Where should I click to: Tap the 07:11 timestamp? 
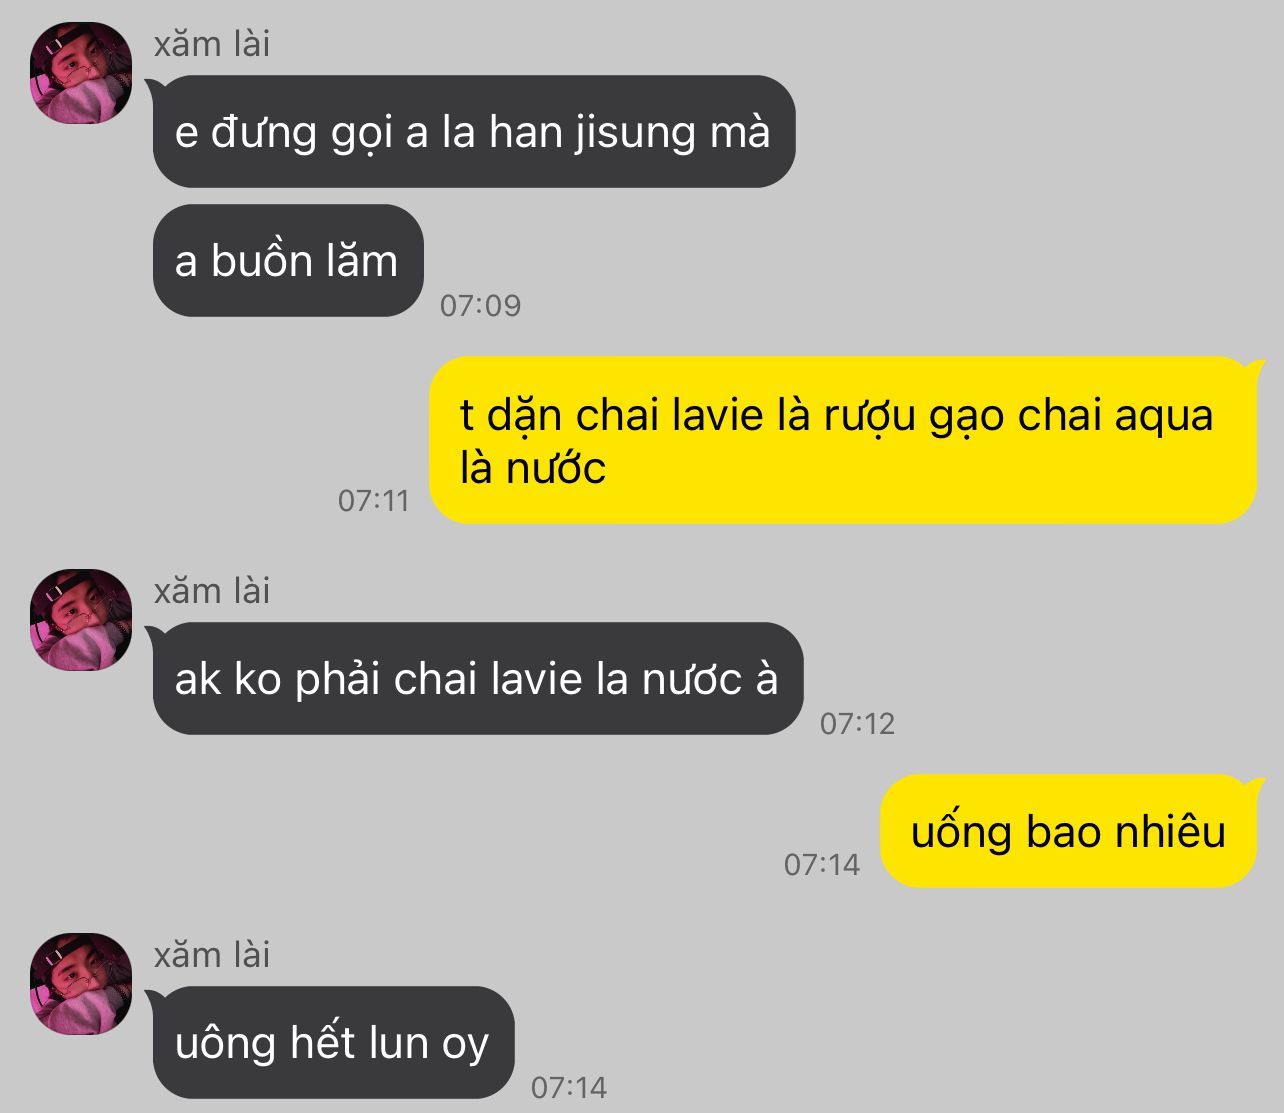click(x=374, y=500)
